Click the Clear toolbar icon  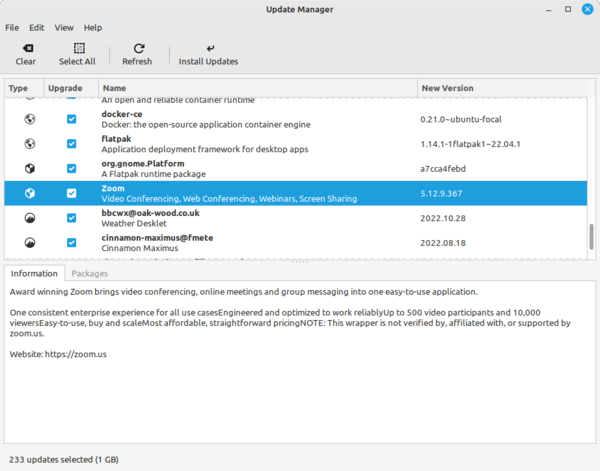tap(26, 48)
